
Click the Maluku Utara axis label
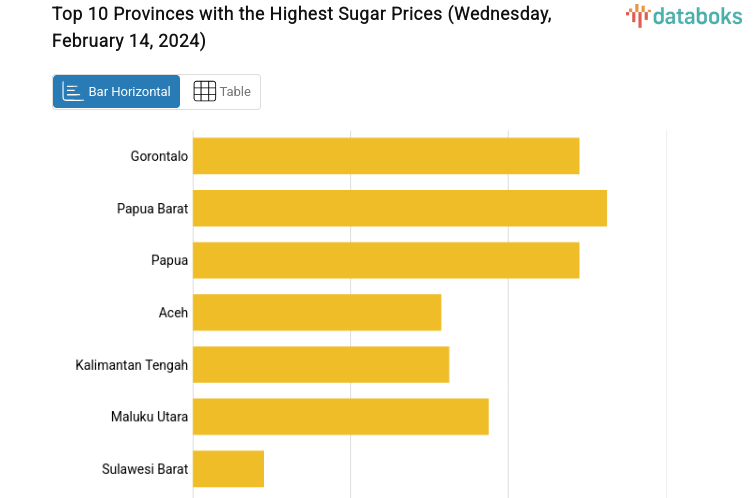click(149, 416)
